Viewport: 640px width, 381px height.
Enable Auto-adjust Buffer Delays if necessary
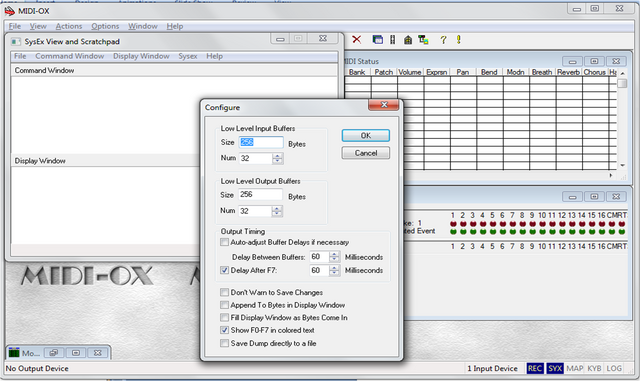(x=224, y=242)
